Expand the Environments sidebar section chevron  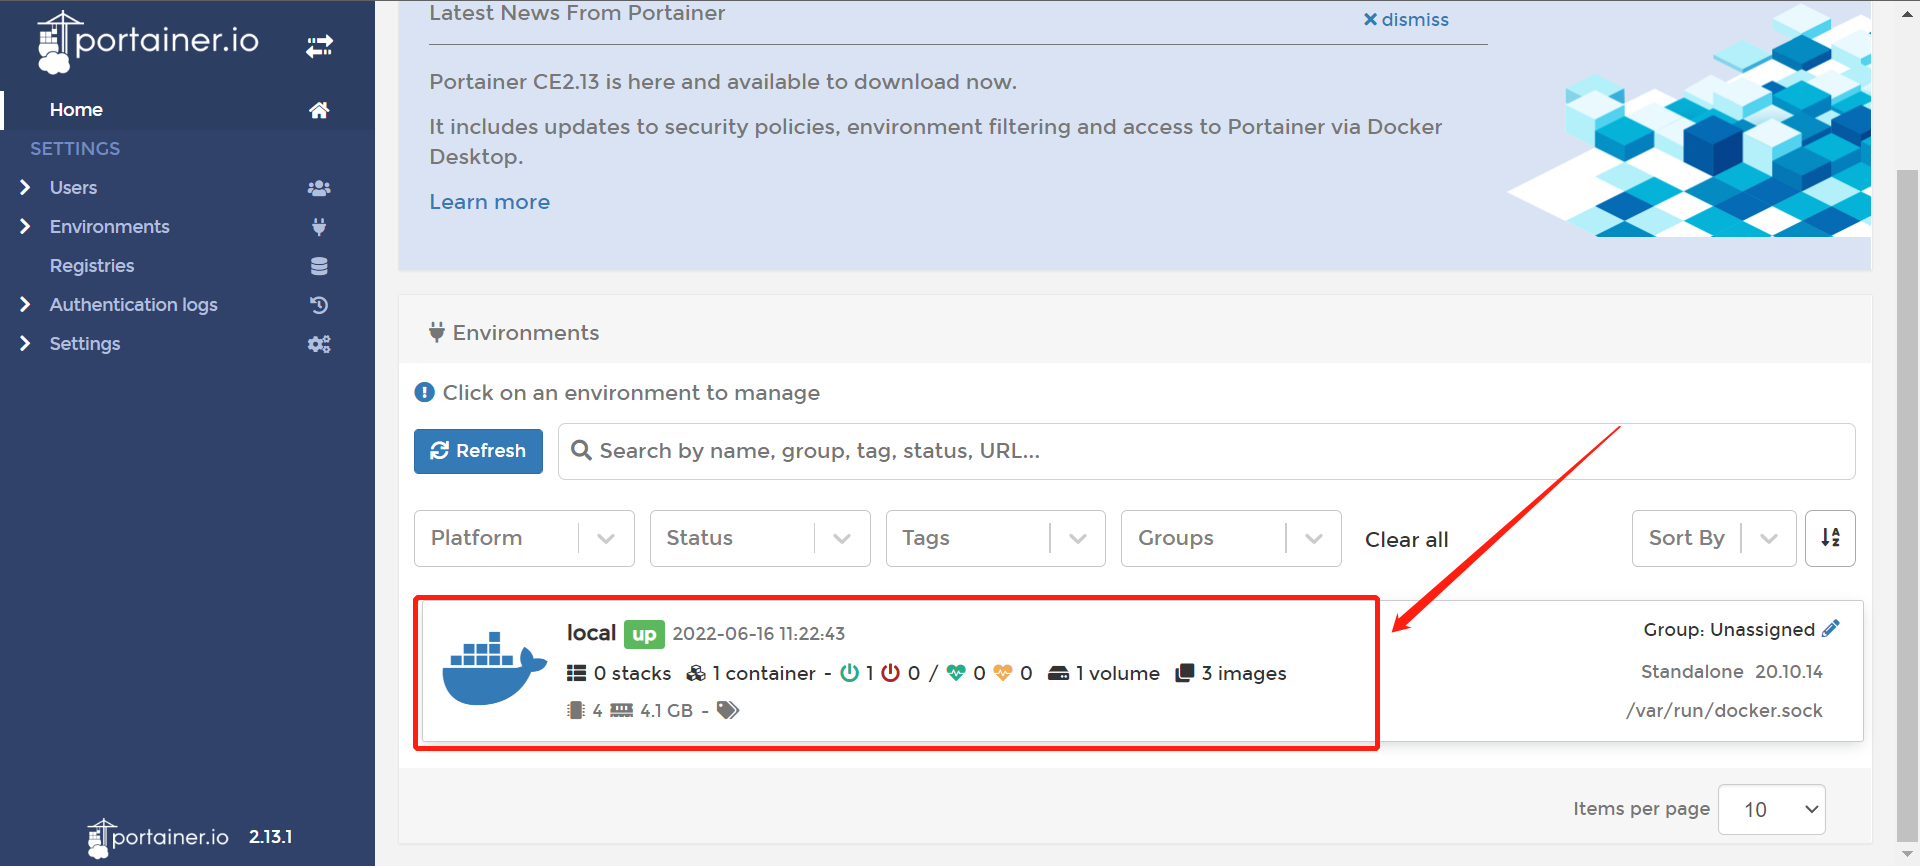[25, 226]
